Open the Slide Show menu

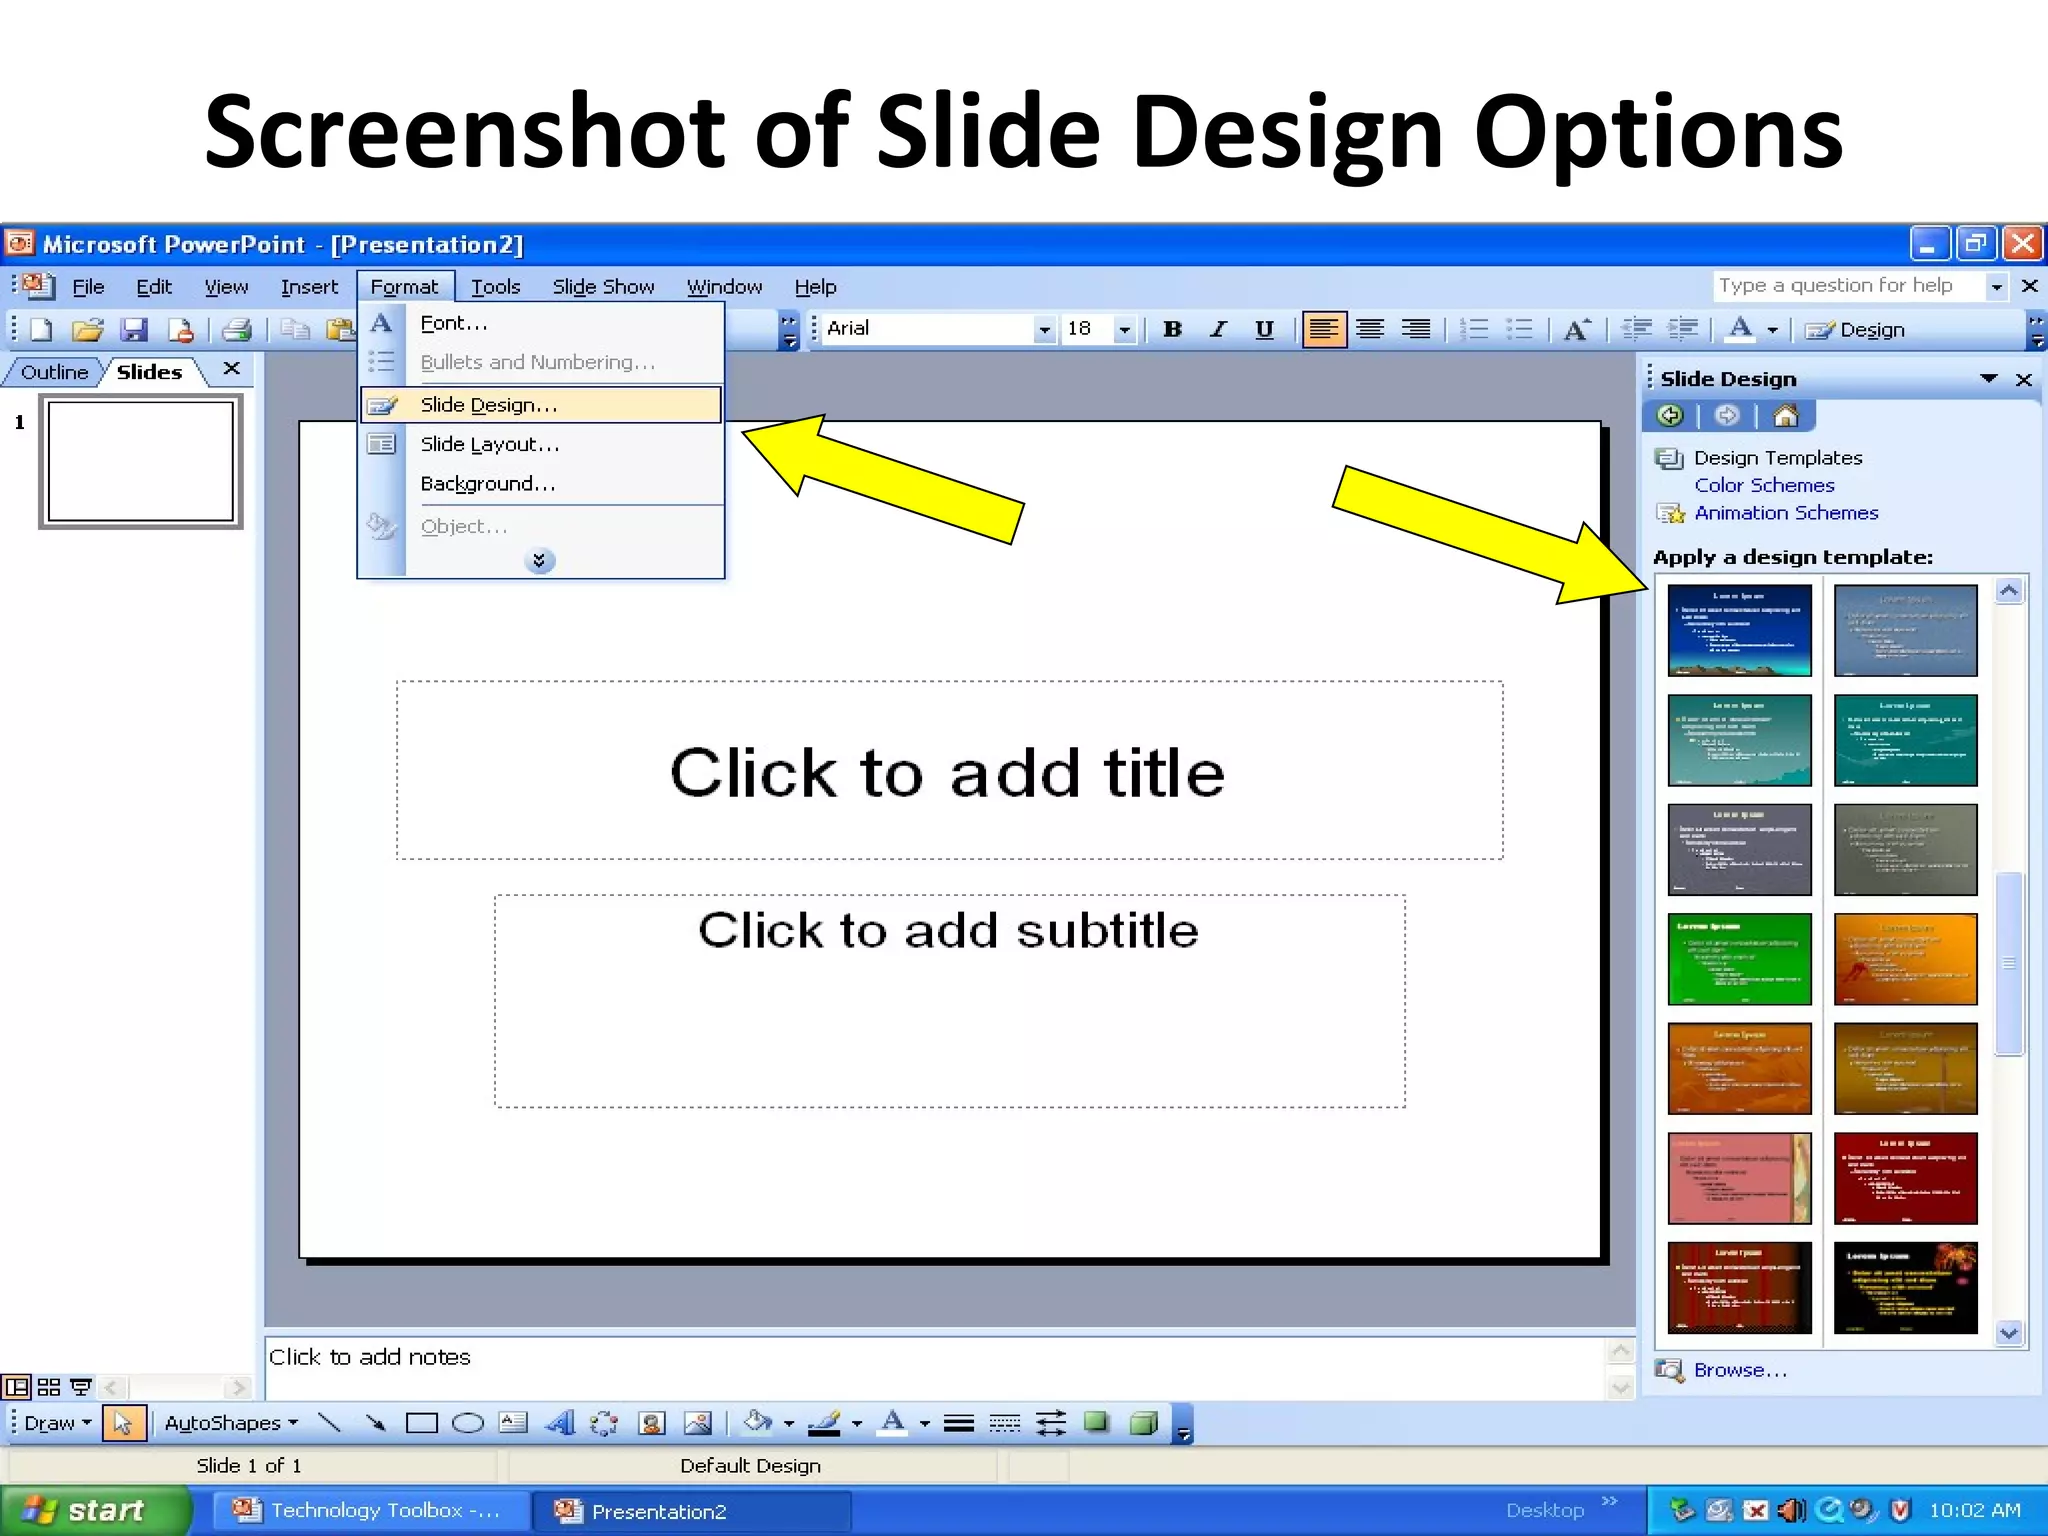[603, 287]
